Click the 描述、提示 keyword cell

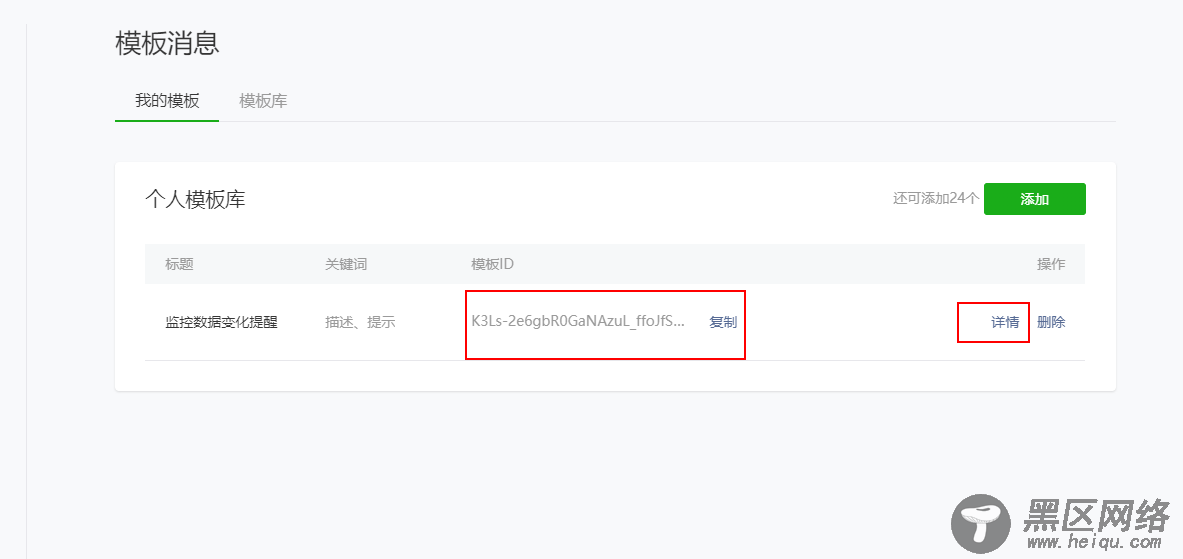361,323
